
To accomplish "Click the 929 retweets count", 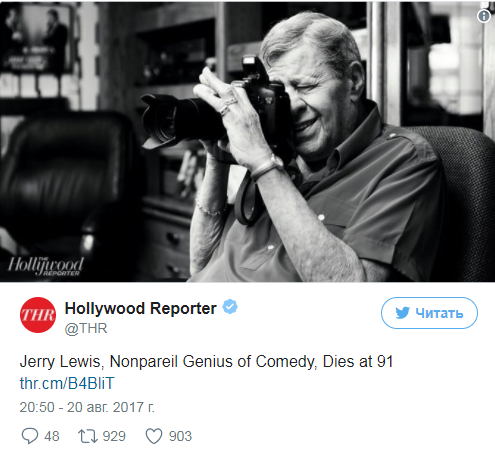I will click(114, 436).
